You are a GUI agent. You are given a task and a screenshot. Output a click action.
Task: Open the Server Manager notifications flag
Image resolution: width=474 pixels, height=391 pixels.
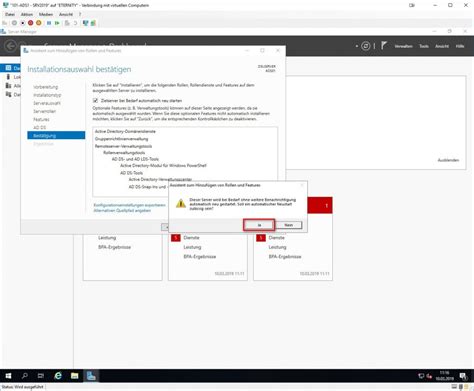pos(384,46)
